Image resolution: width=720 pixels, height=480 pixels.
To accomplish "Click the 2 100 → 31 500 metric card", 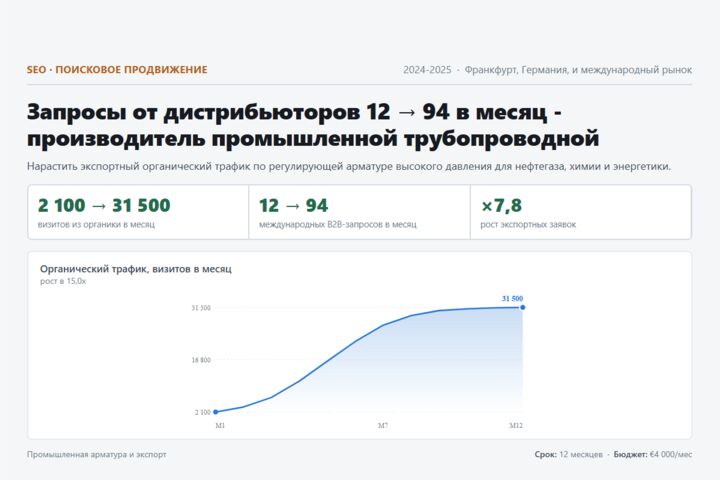I will (x=138, y=212).
